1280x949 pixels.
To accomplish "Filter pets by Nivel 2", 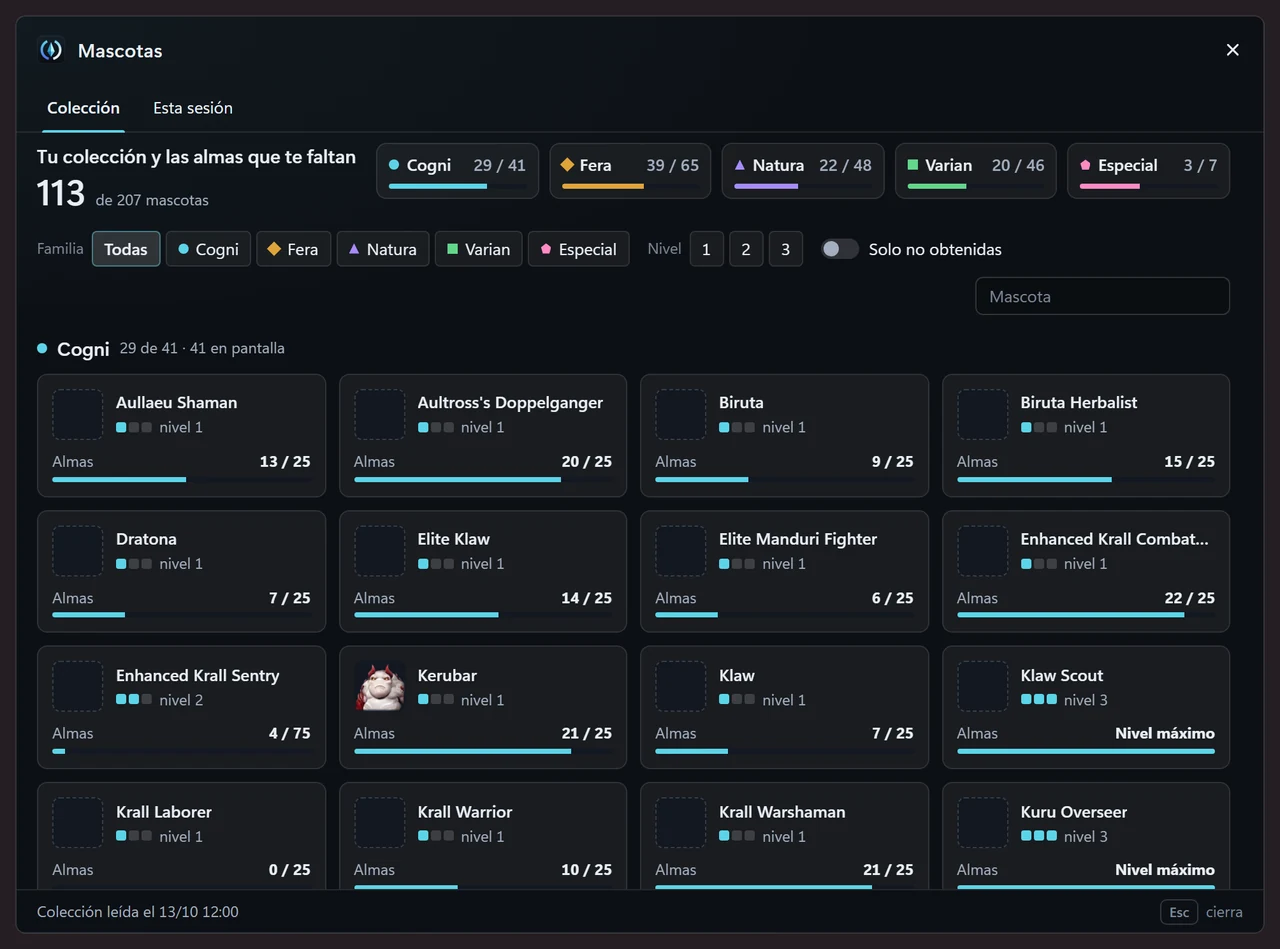I will point(746,249).
